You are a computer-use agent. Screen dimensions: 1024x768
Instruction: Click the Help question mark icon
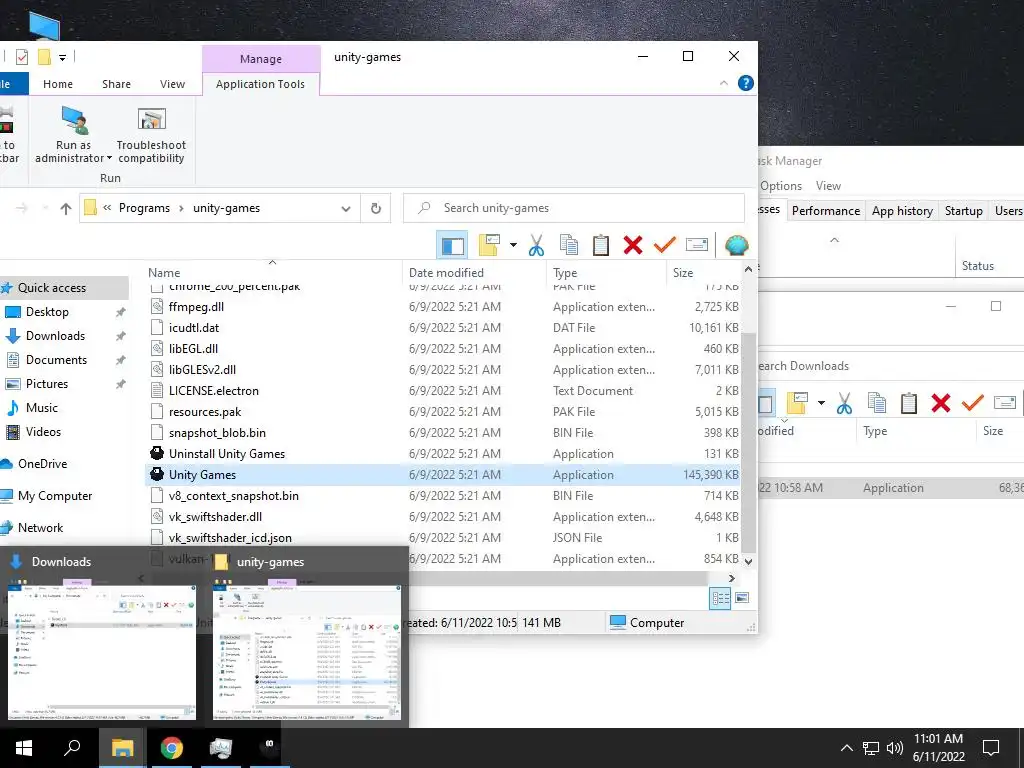[746, 83]
